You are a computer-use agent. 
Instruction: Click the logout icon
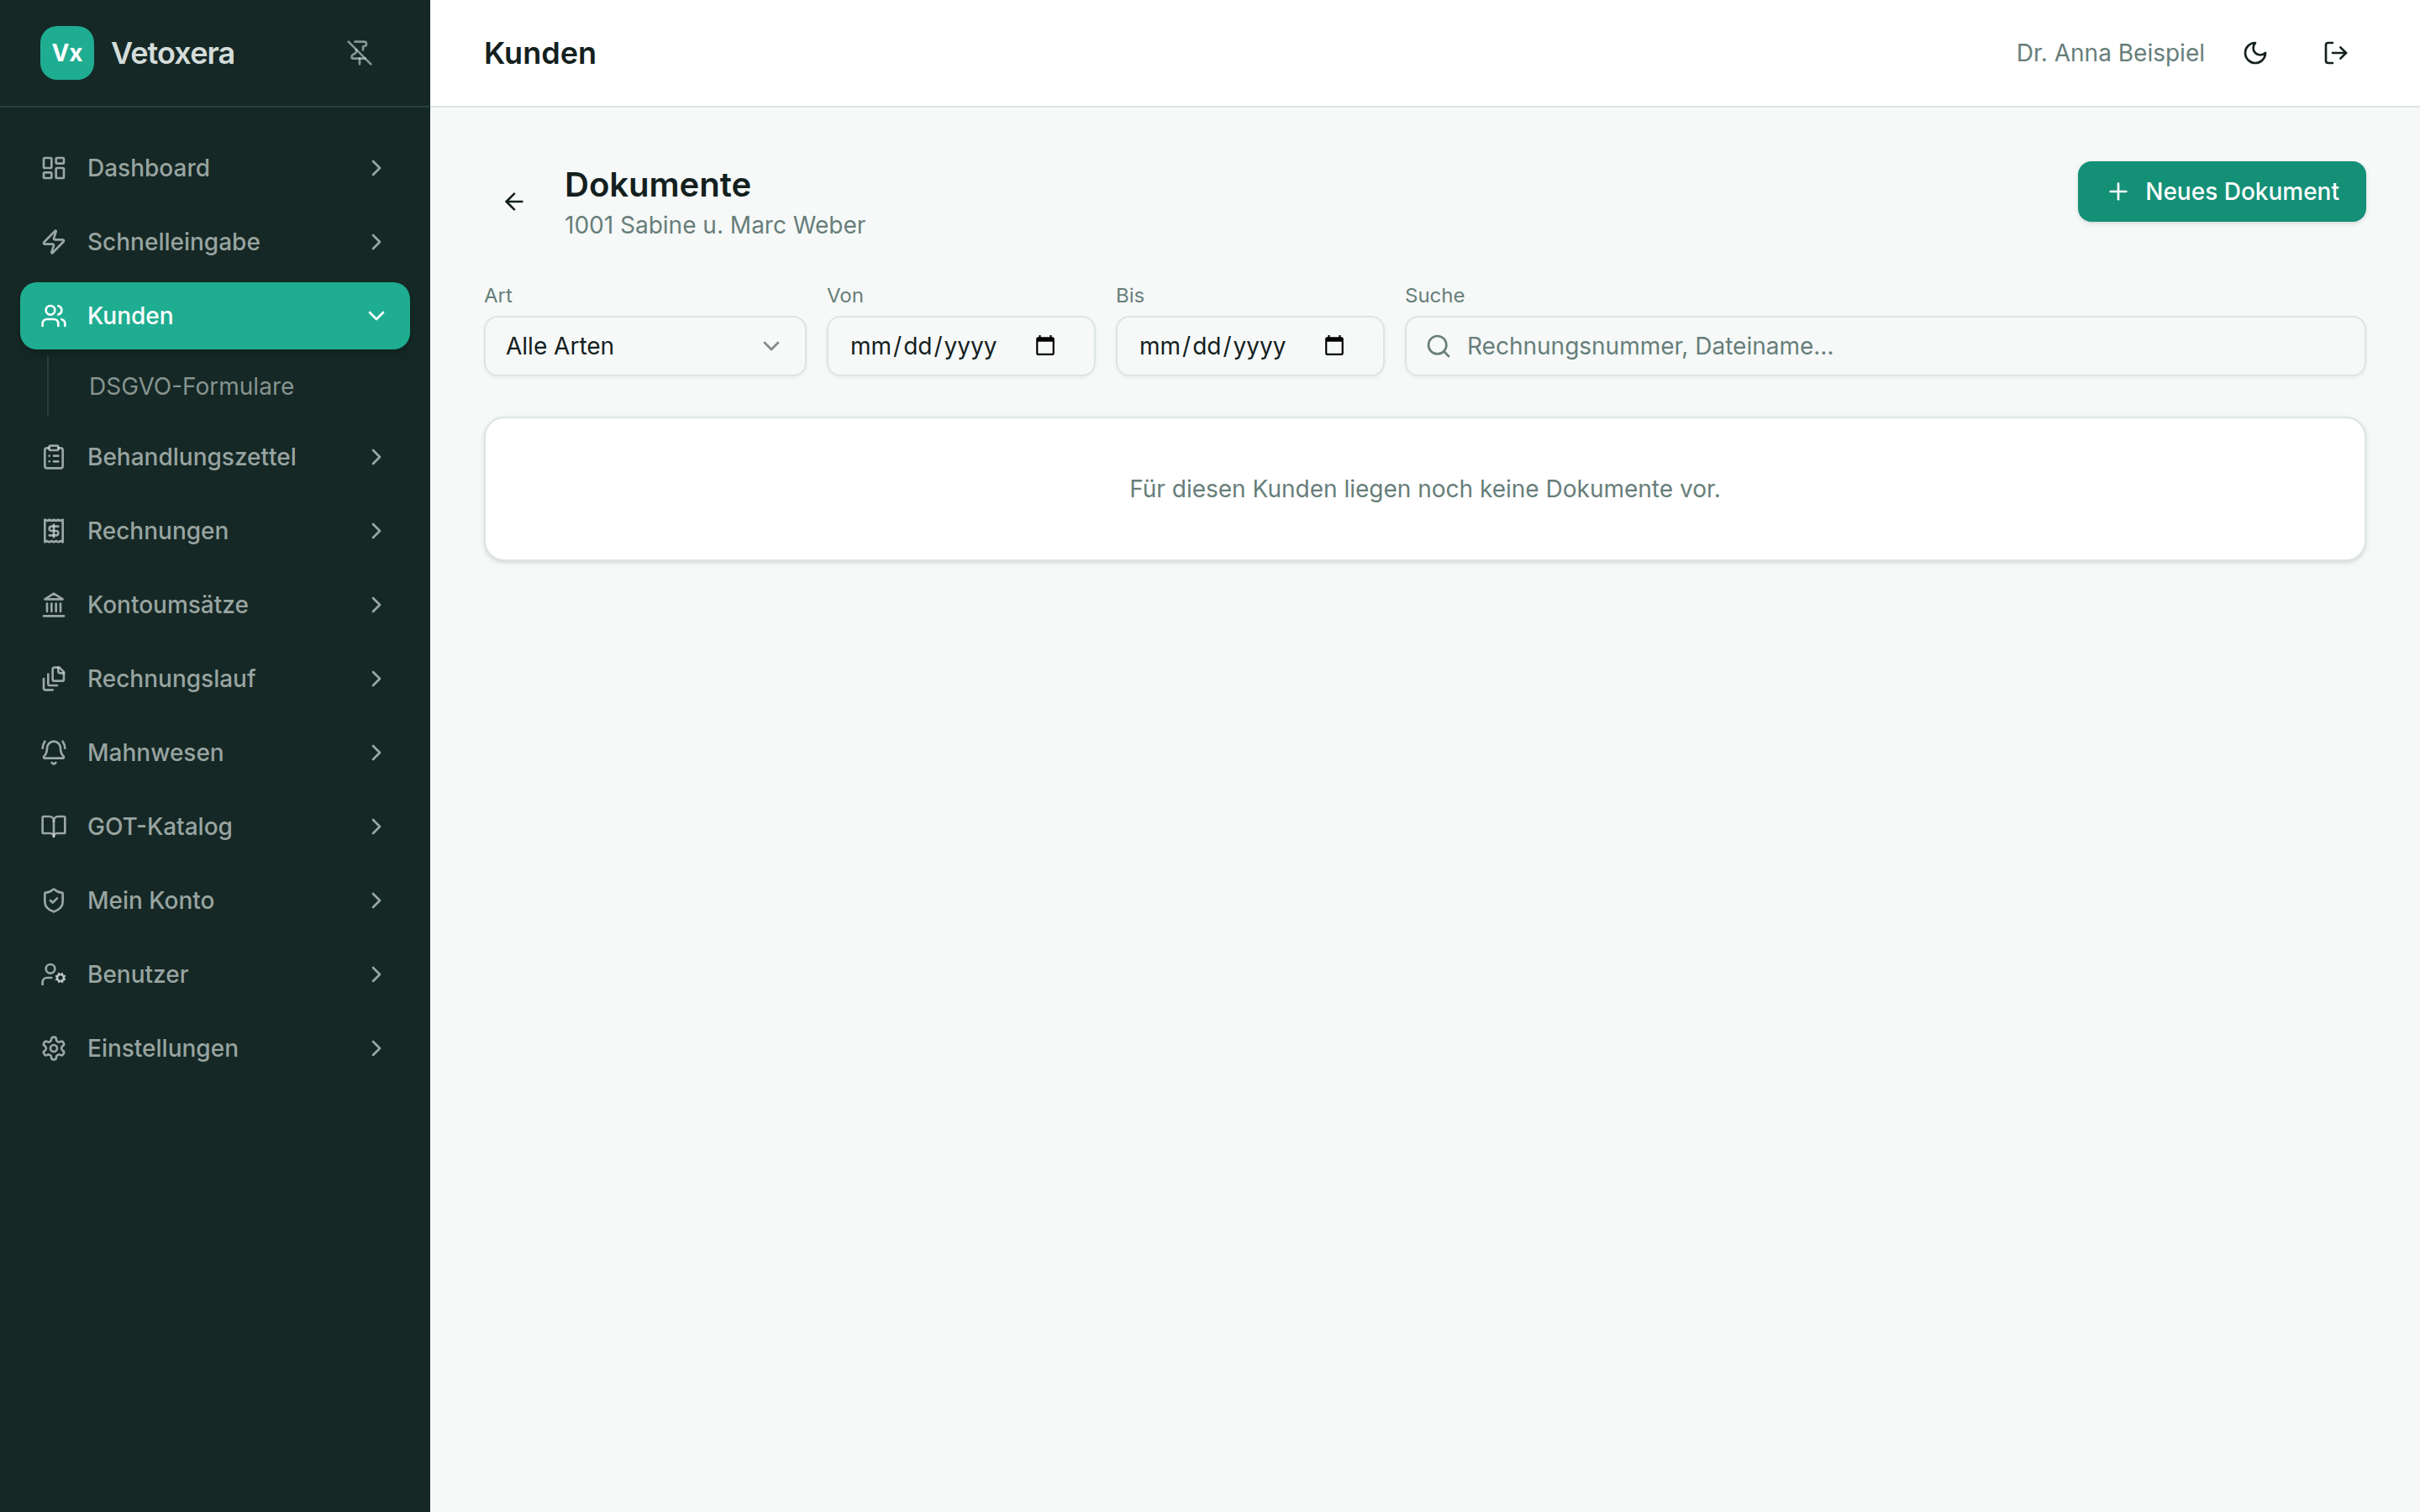click(x=2335, y=53)
